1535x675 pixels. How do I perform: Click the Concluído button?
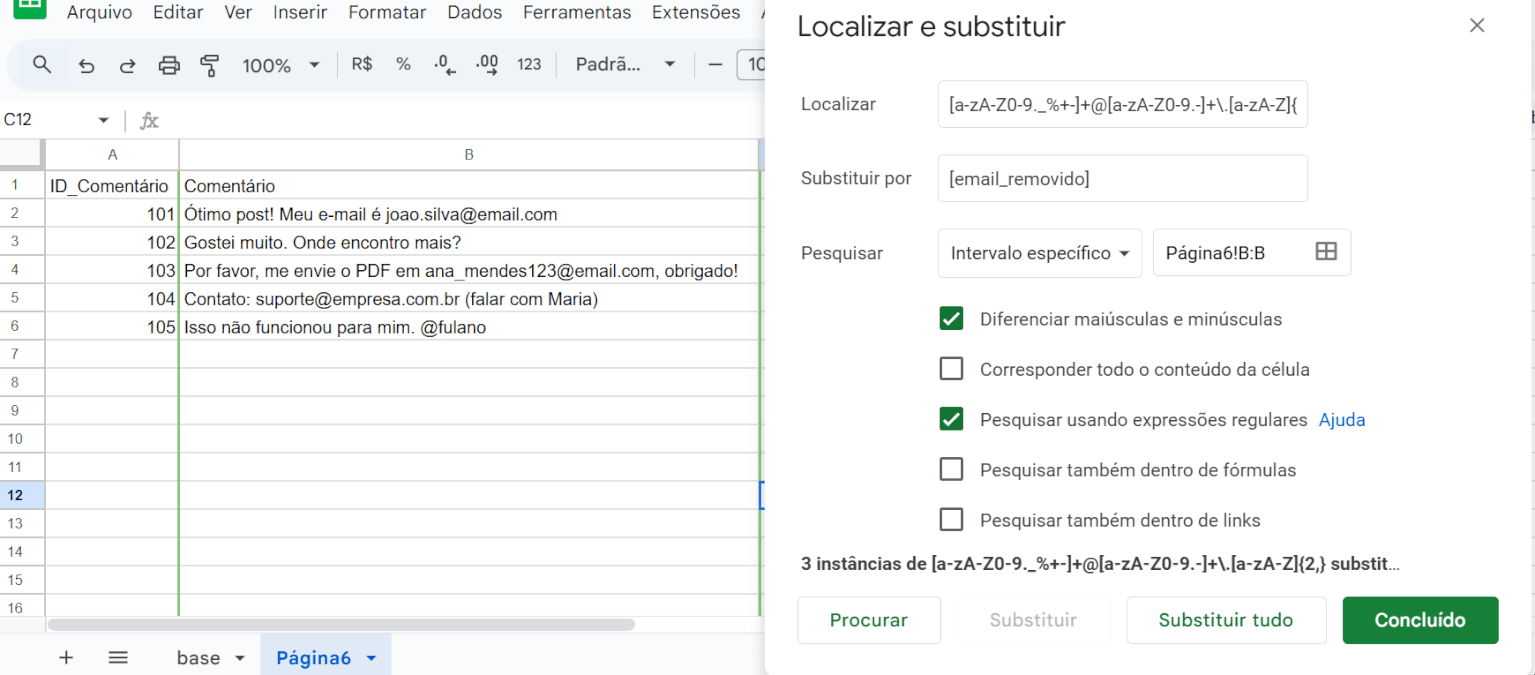coord(1420,620)
